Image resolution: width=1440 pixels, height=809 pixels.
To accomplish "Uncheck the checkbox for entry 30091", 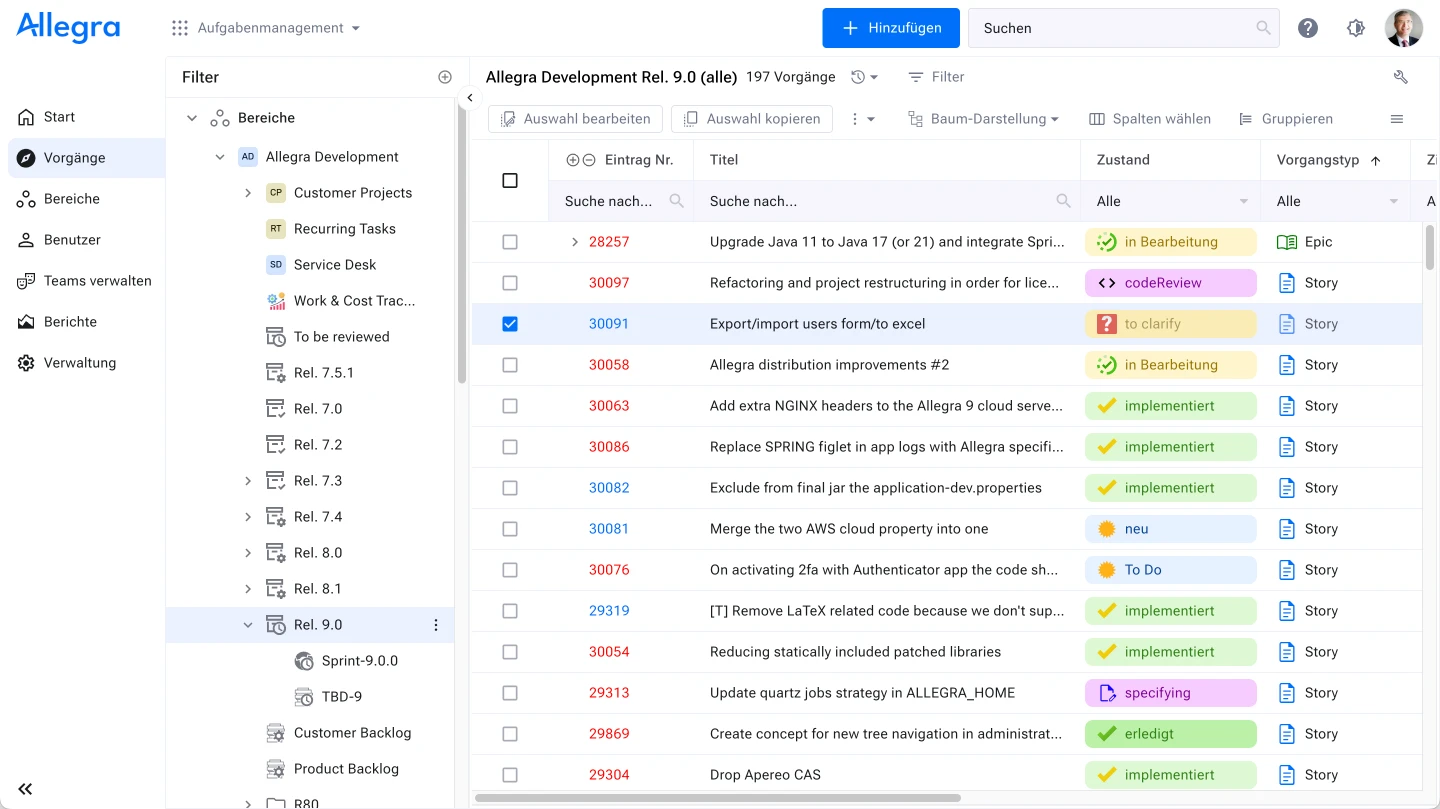I will point(510,324).
